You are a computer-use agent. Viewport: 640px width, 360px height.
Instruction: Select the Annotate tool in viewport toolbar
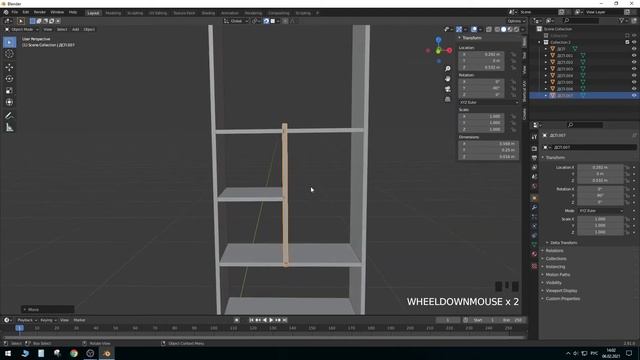point(9,116)
